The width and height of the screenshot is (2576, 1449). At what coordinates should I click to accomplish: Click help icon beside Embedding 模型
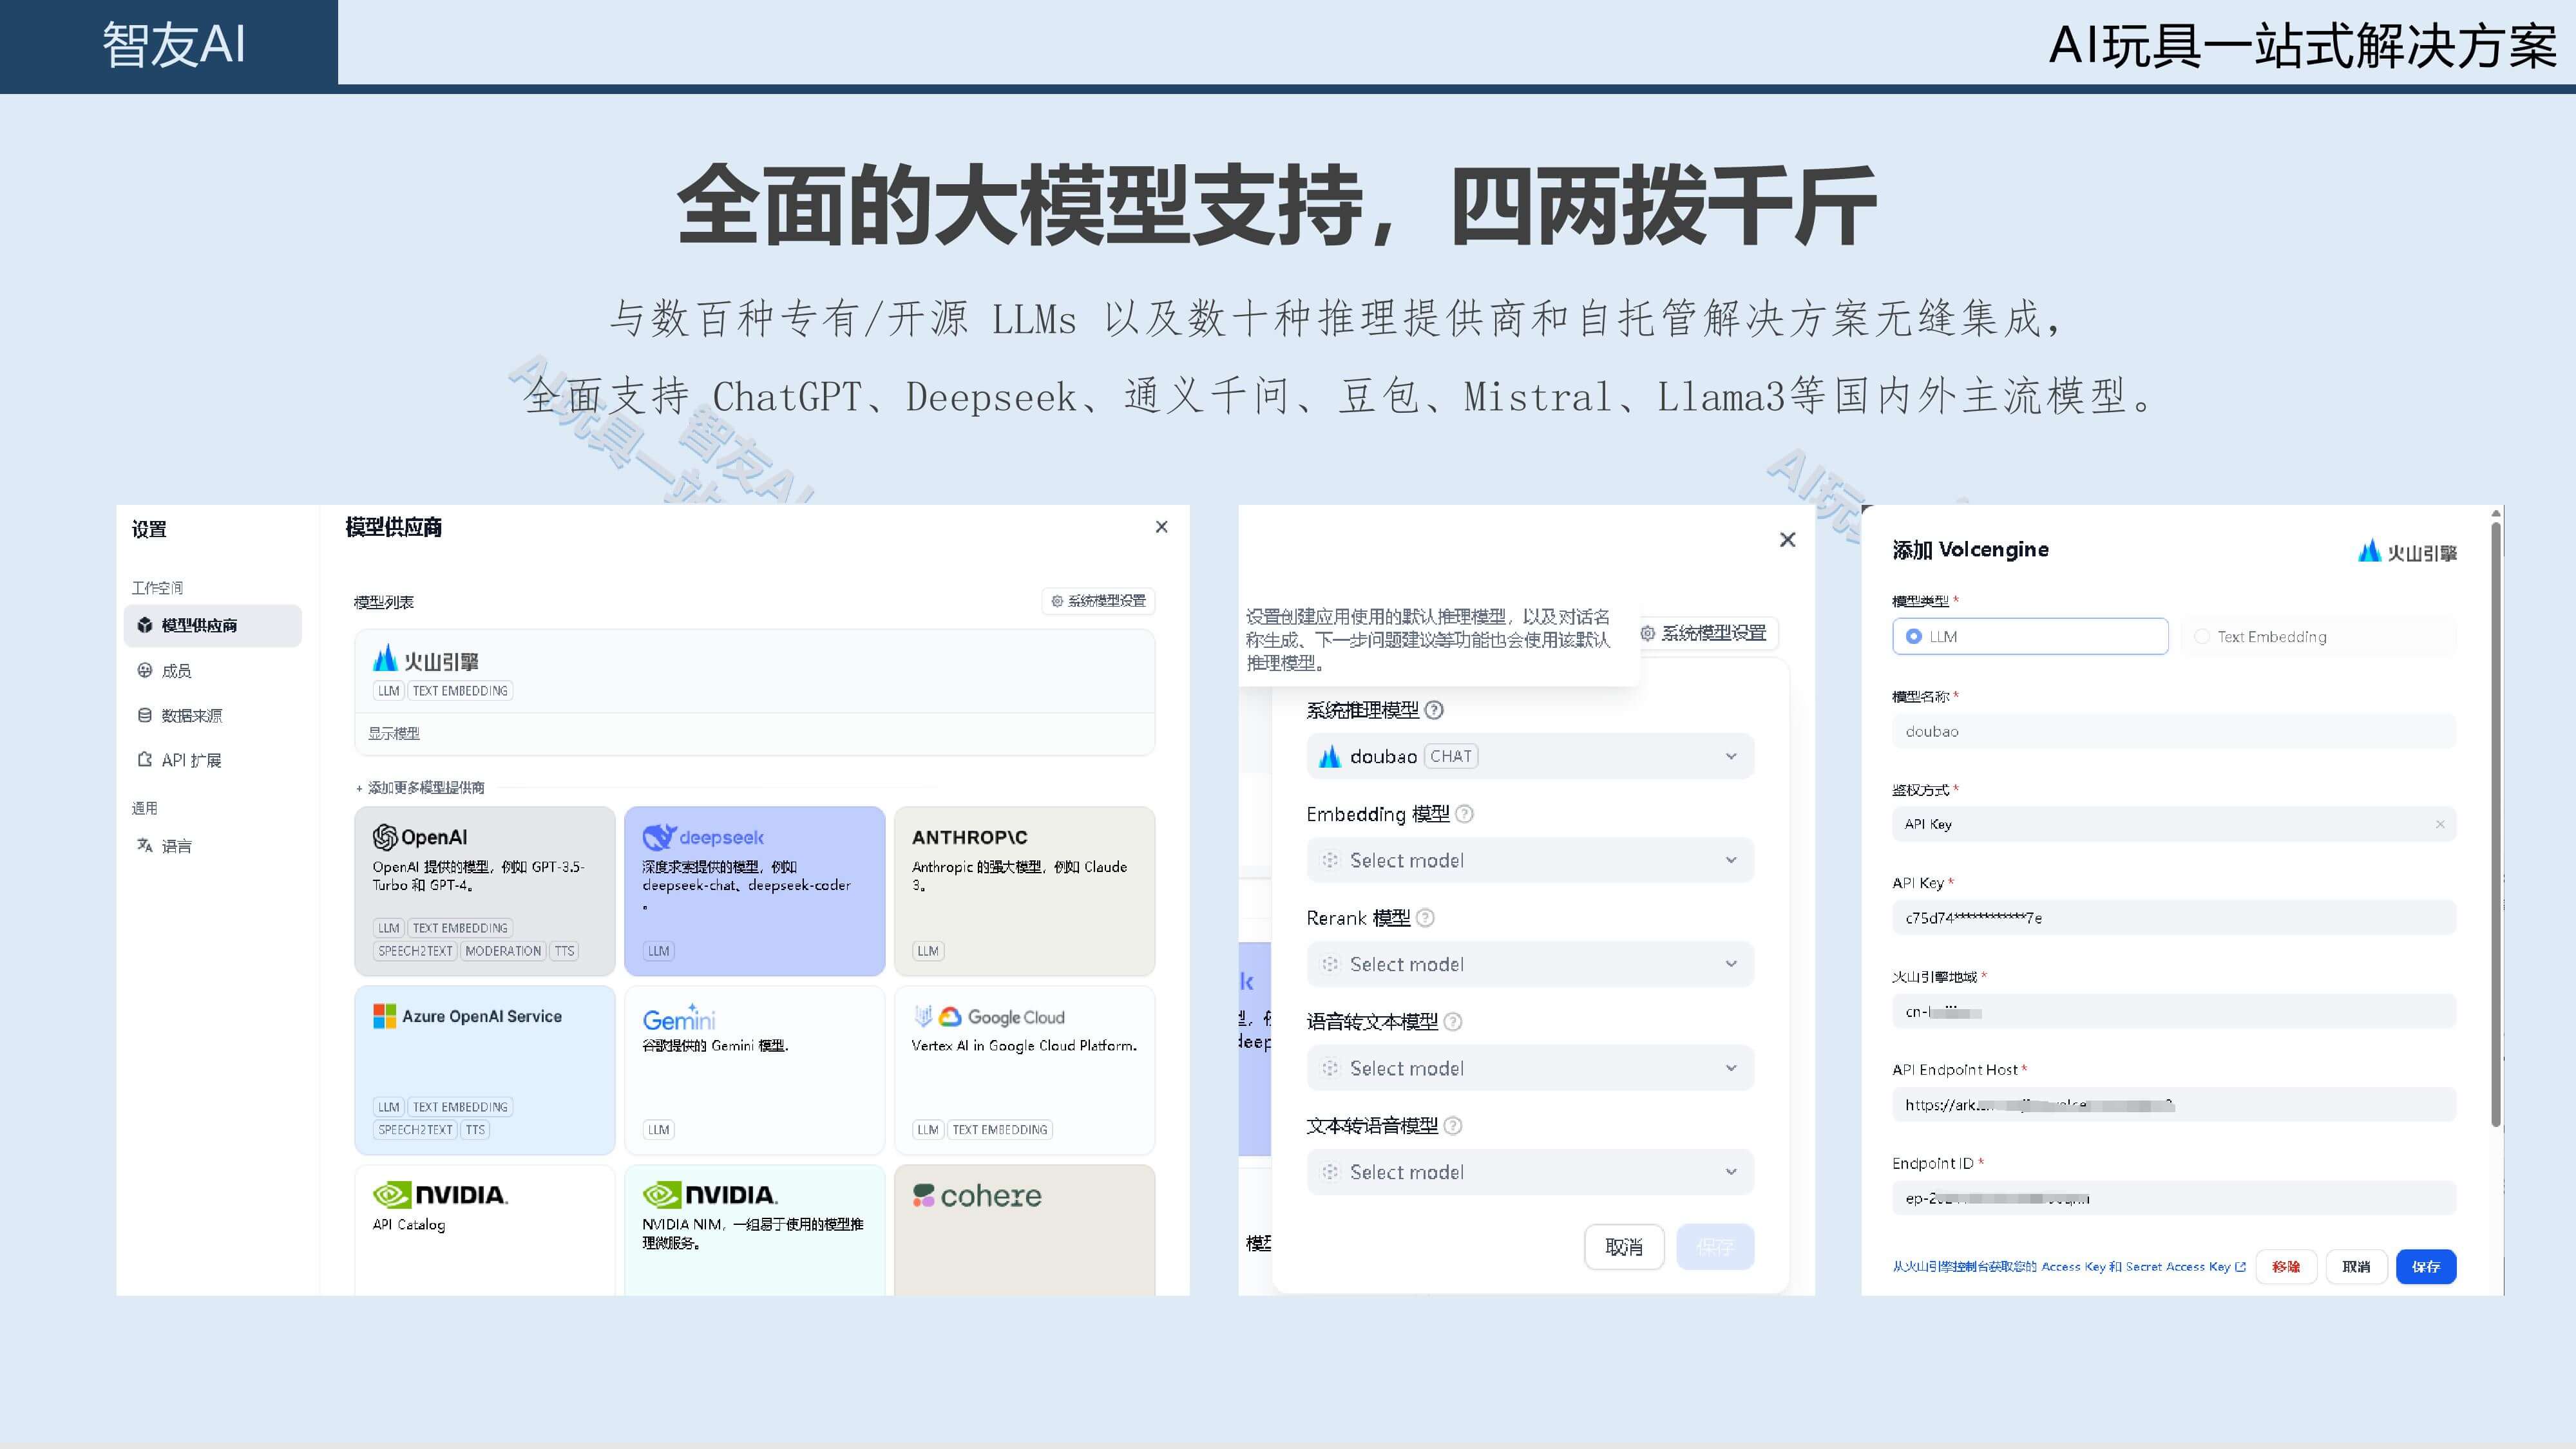tap(1464, 814)
